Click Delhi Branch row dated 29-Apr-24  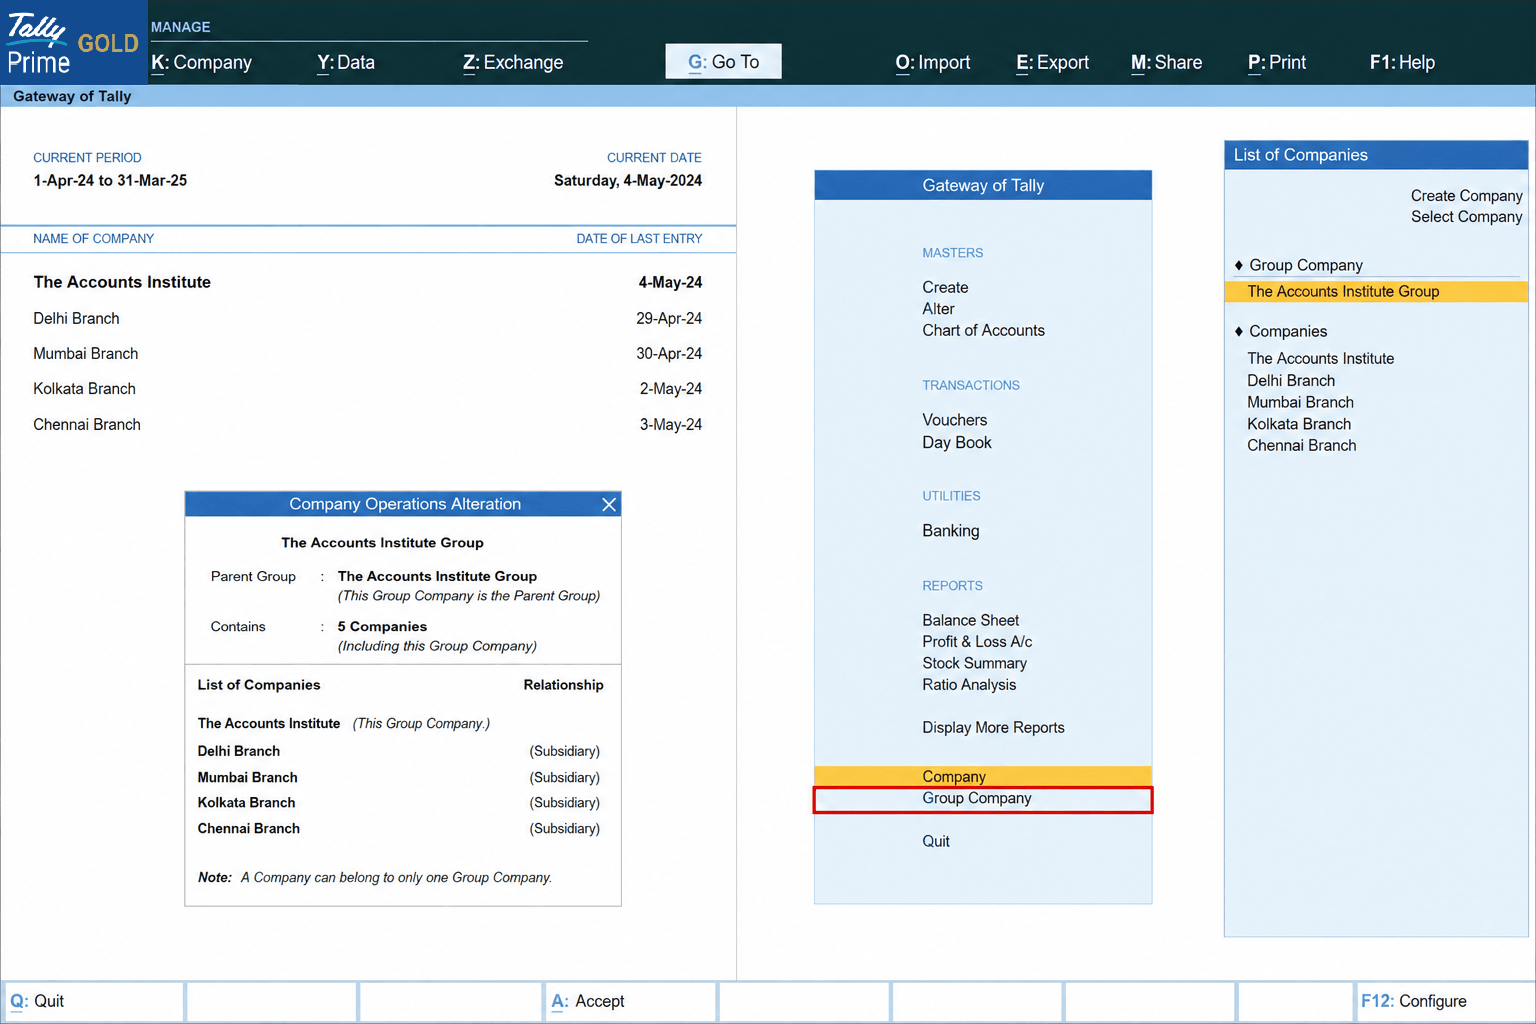(x=367, y=318)
